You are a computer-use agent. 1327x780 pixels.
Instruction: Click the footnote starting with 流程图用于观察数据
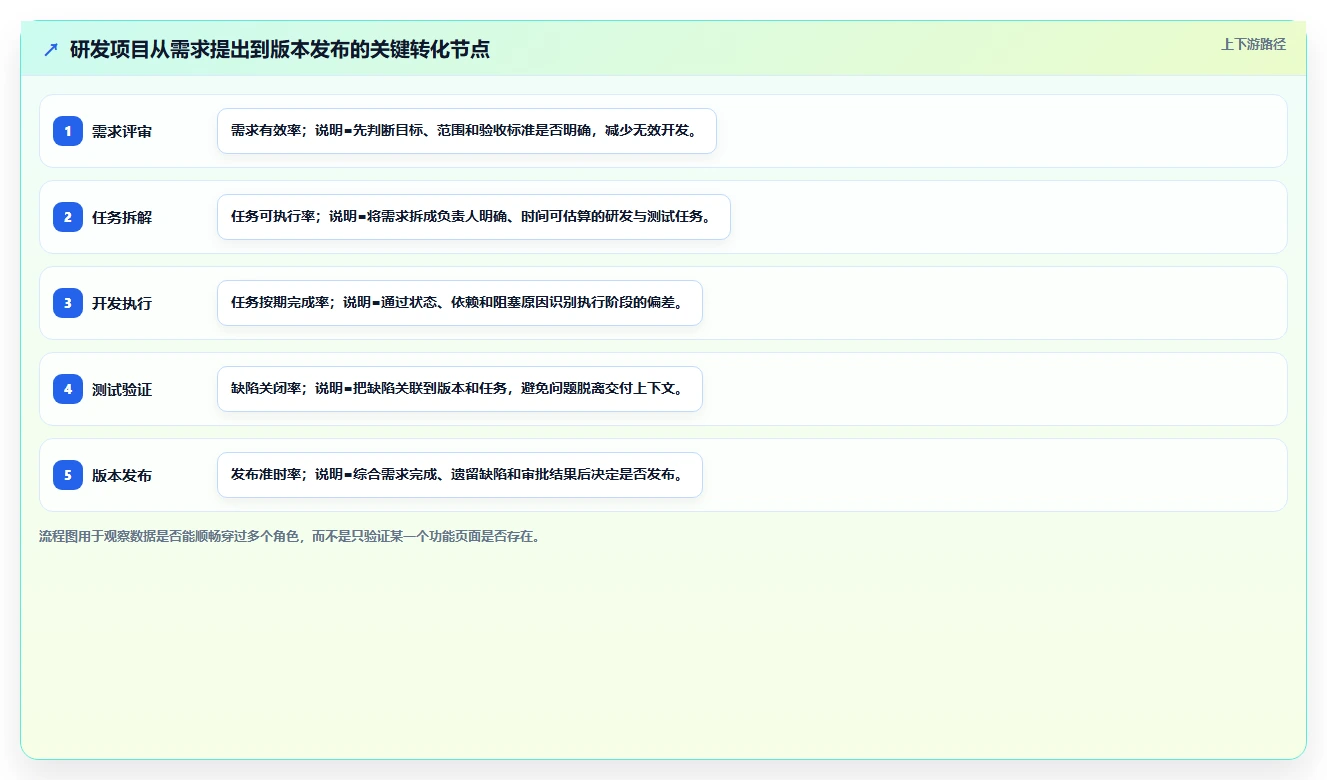[x=290, y=536]
